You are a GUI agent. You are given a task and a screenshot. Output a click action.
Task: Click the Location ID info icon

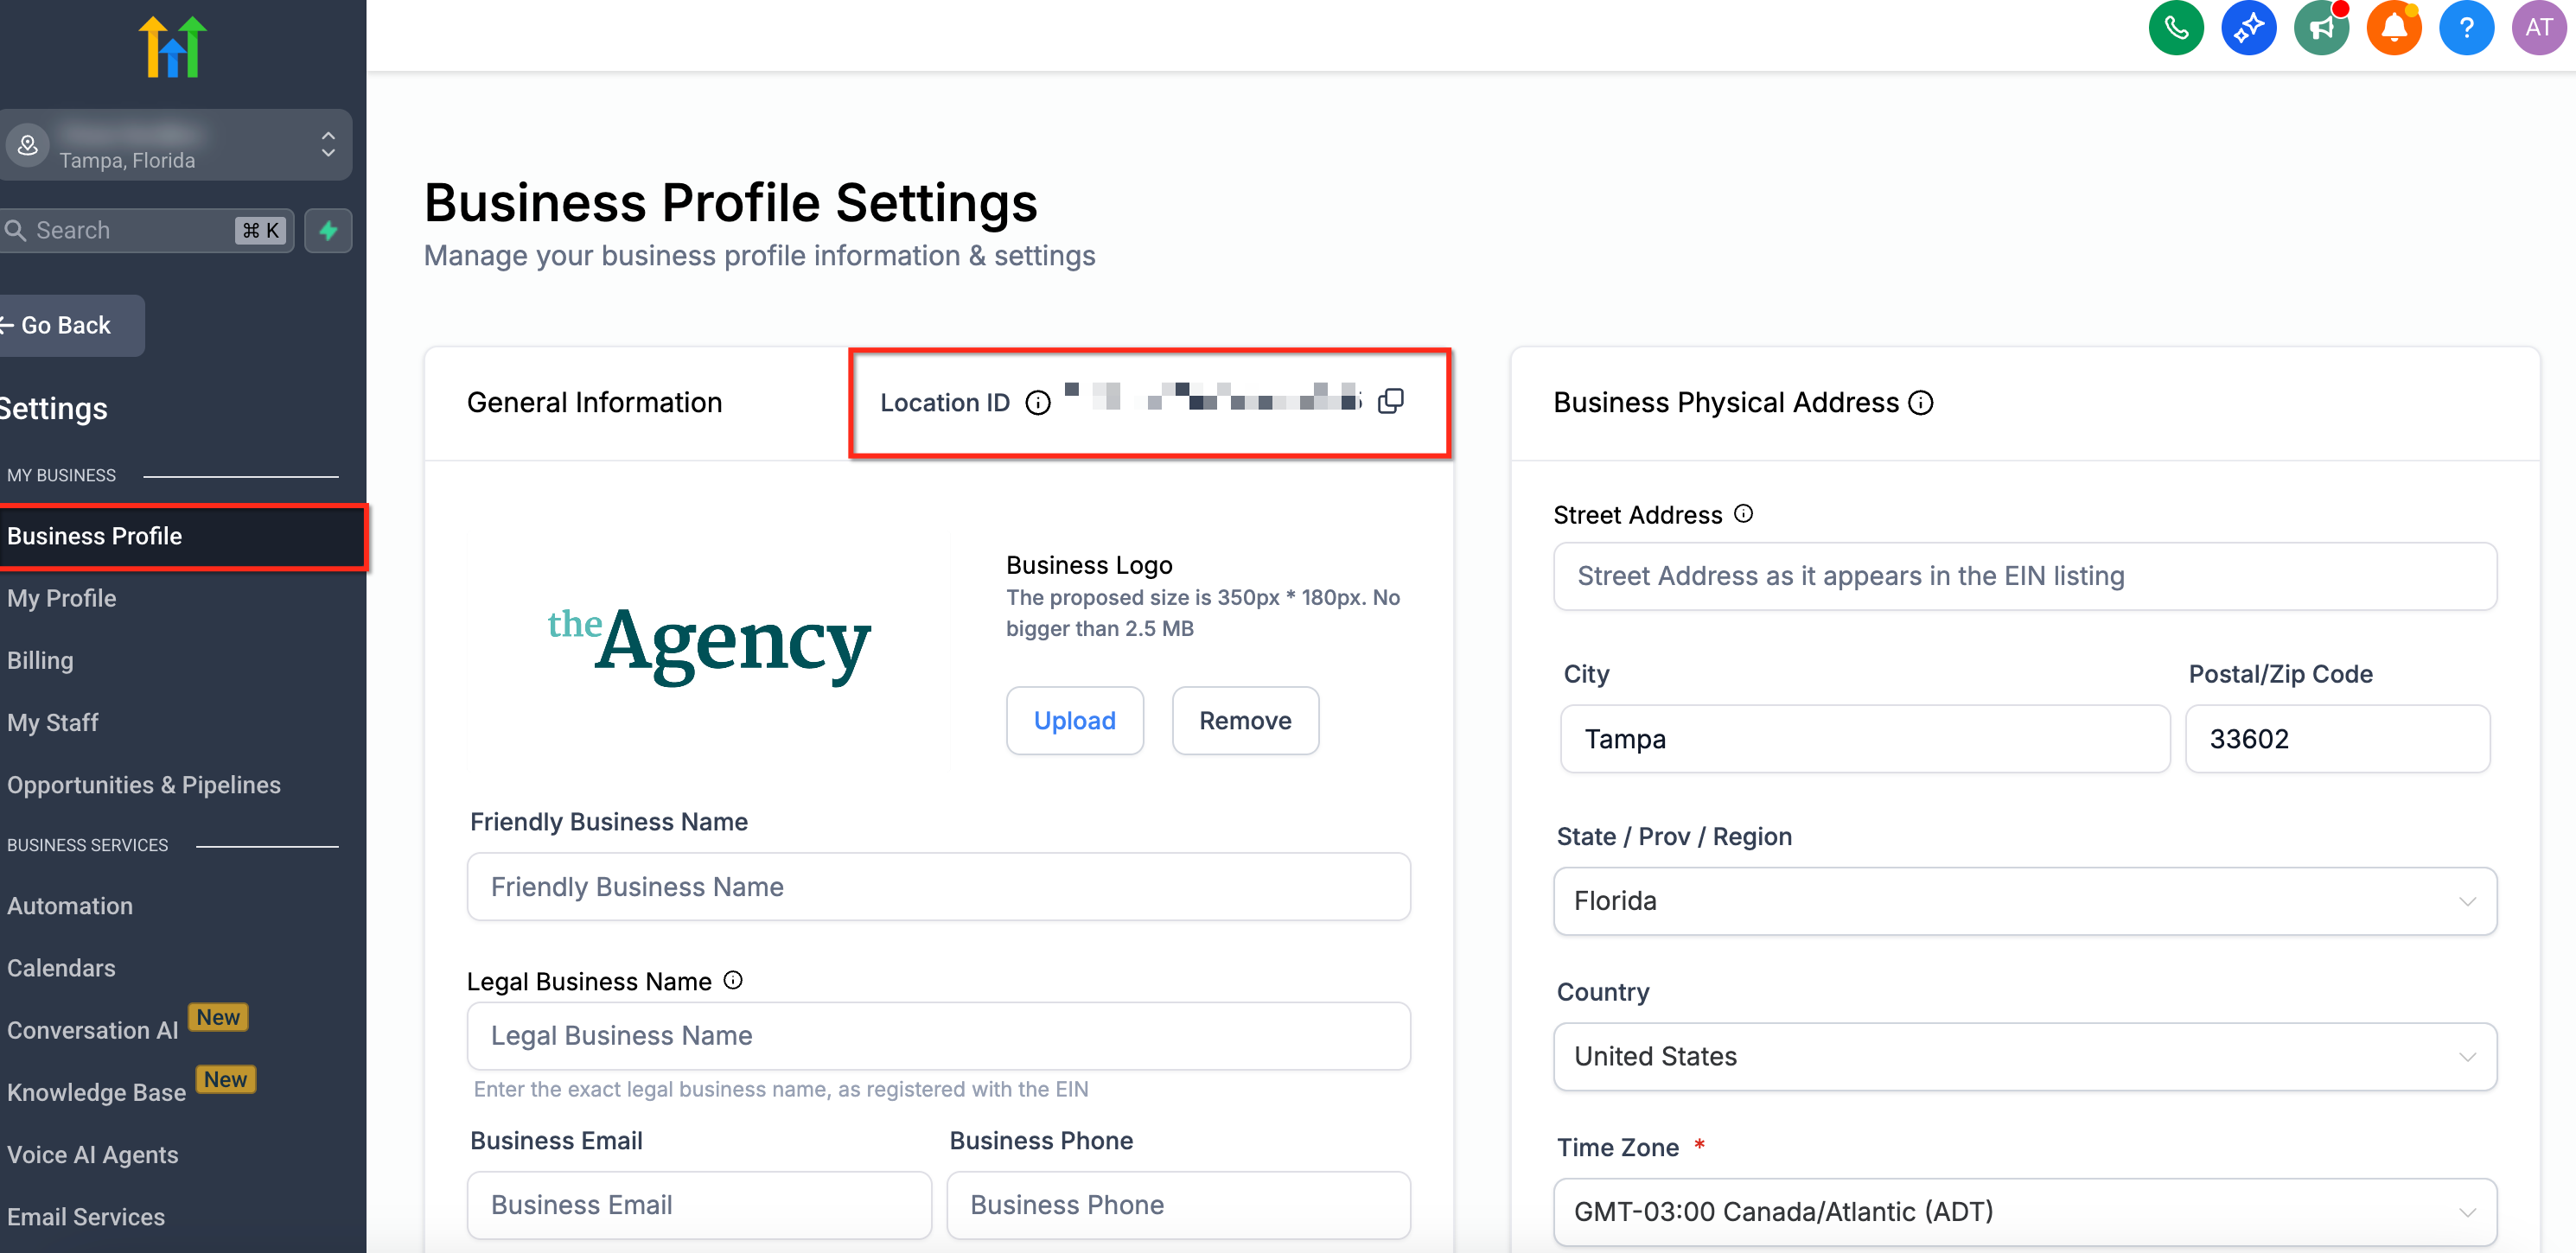[x=1038, y=402]
